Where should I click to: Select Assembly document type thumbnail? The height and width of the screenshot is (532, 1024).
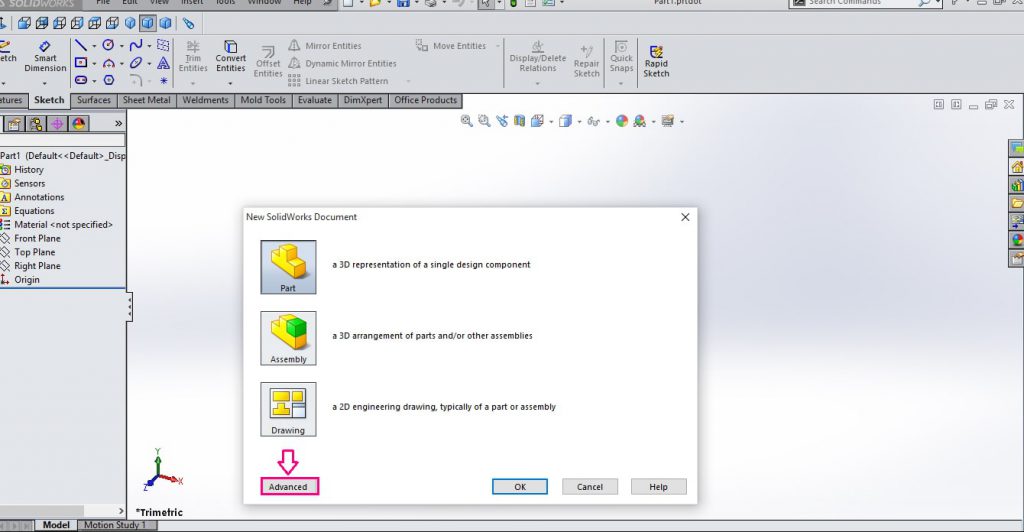pyautogui.click(x=288, y=338)
